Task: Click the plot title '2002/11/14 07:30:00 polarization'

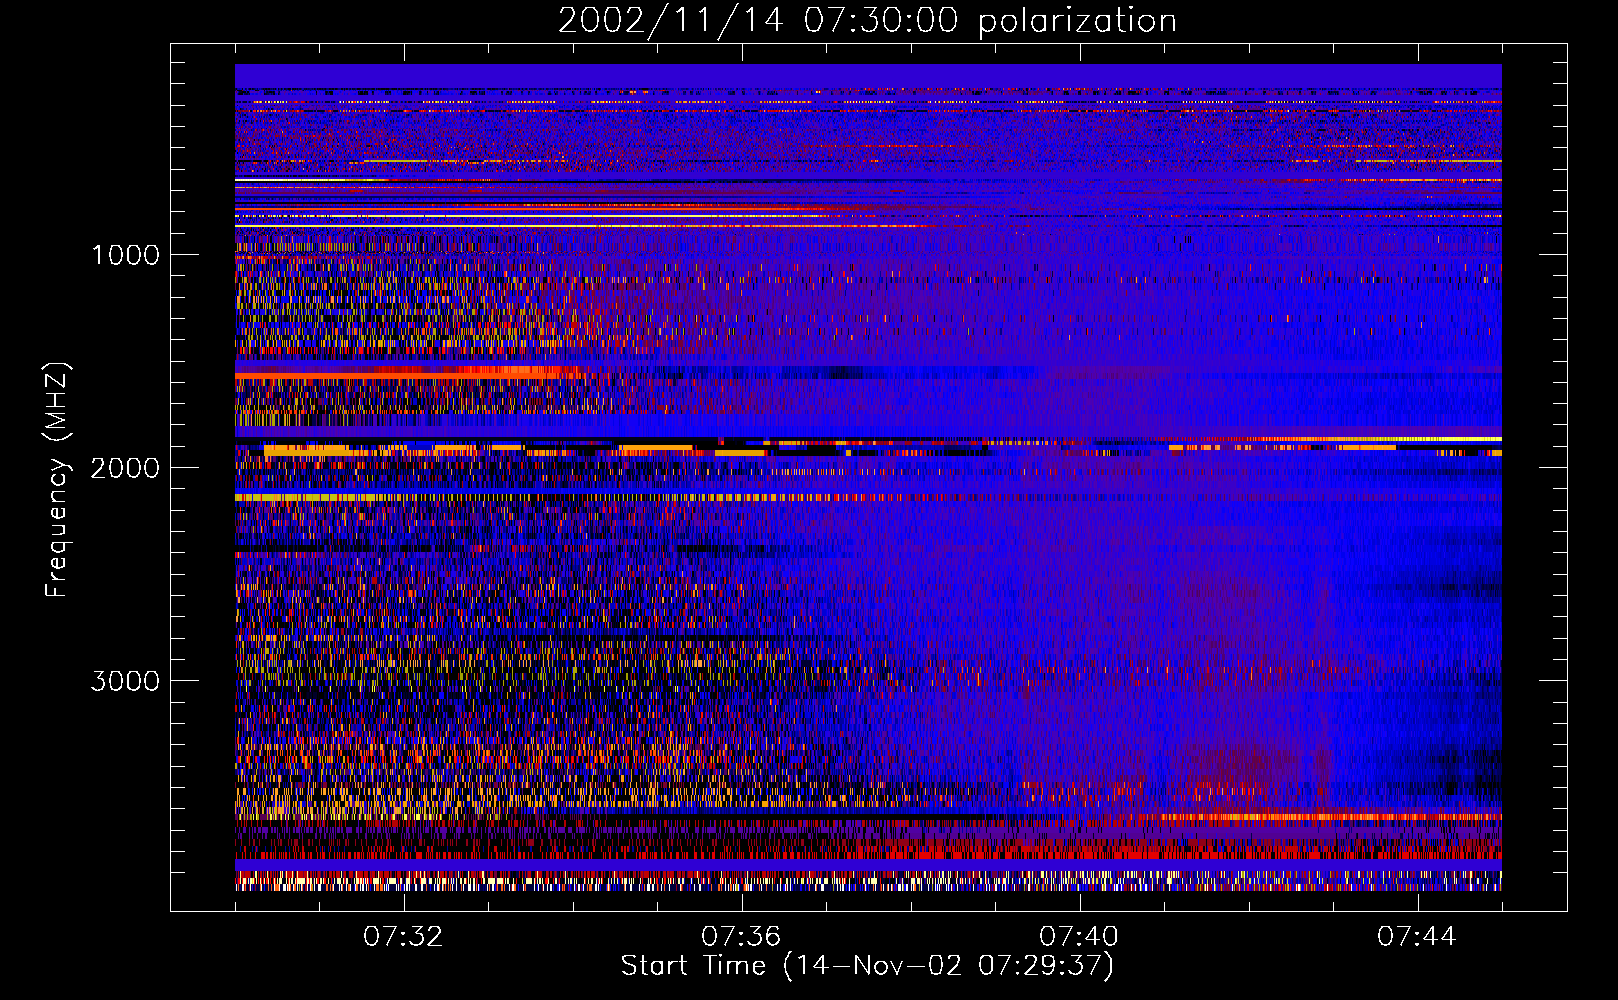Action: [867, 21]
